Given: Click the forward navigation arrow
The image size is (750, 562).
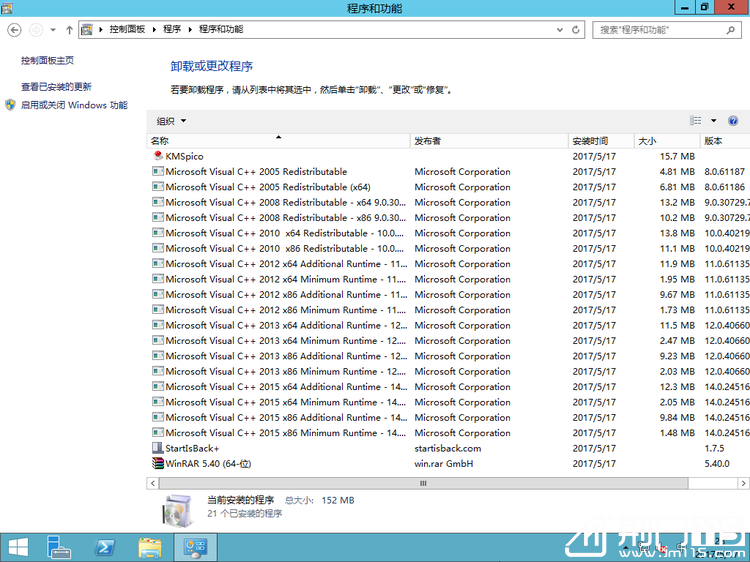Looking at the screenshot, I should (x=36, y=30).
